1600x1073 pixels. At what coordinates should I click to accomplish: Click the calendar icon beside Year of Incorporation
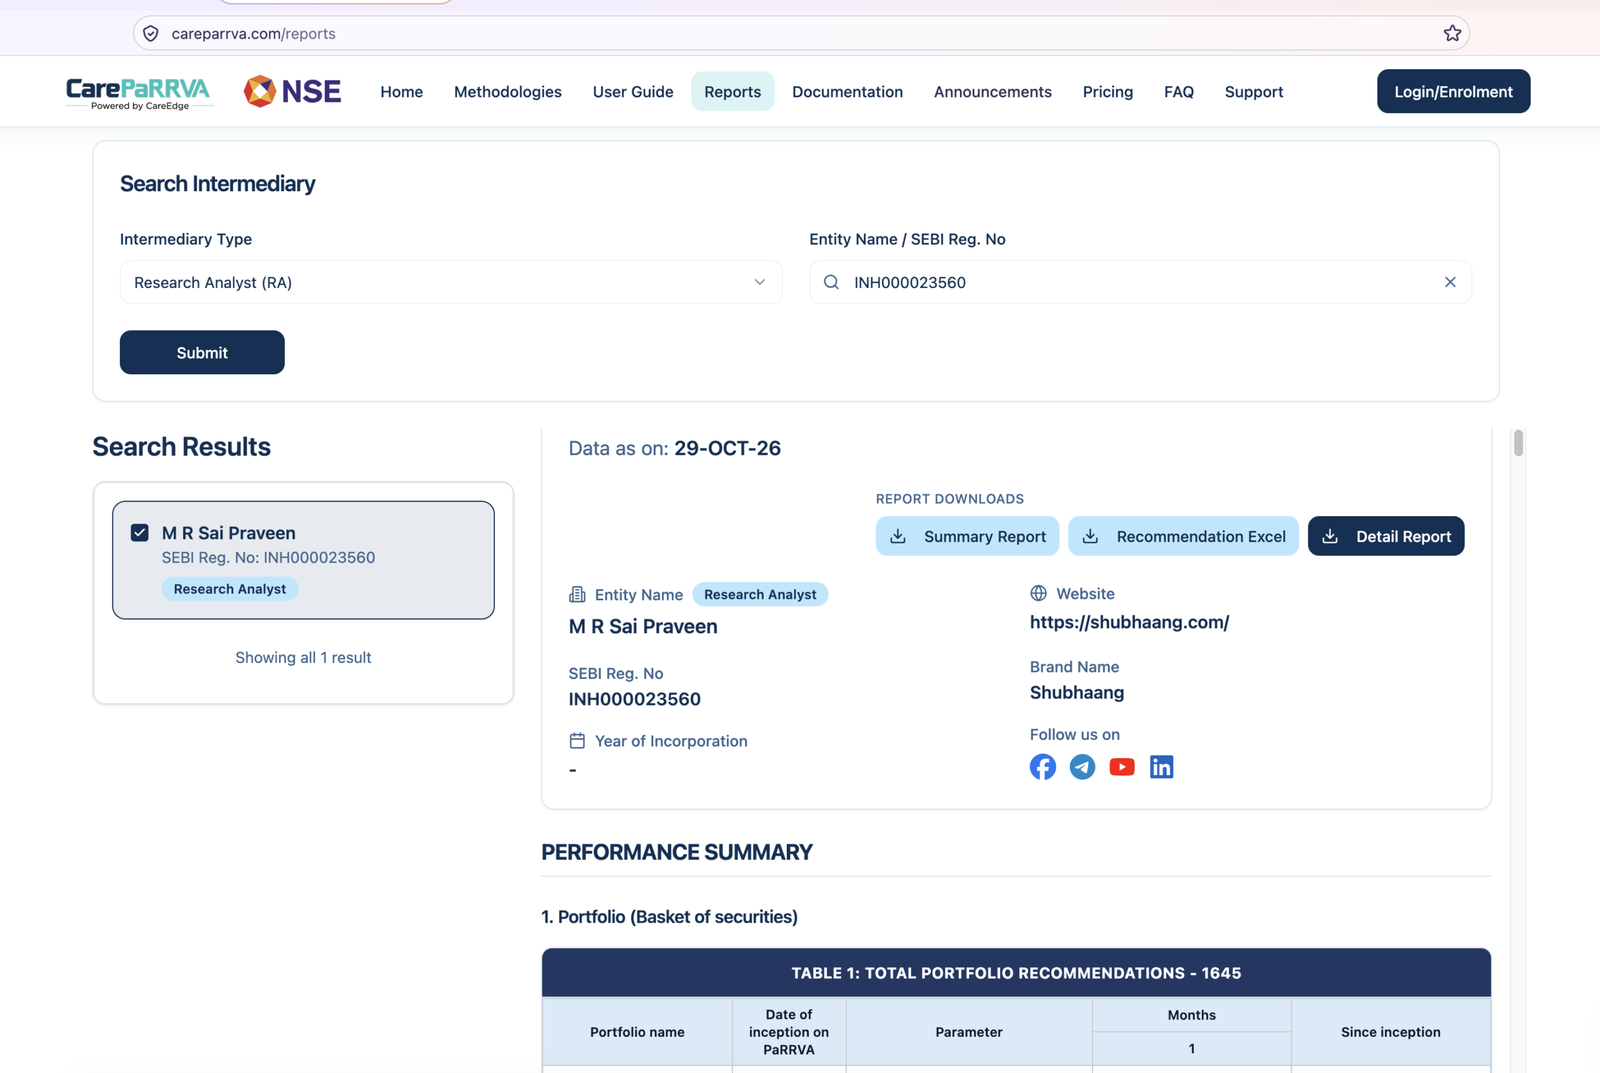(577, 741)
